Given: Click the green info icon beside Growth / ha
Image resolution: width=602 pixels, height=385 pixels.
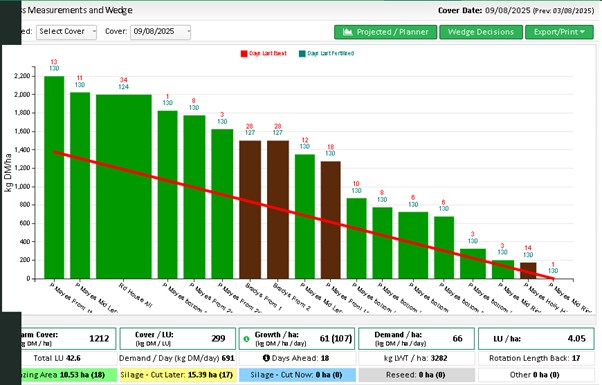Looking at the screenshot, I should click(x=246, y=339).
